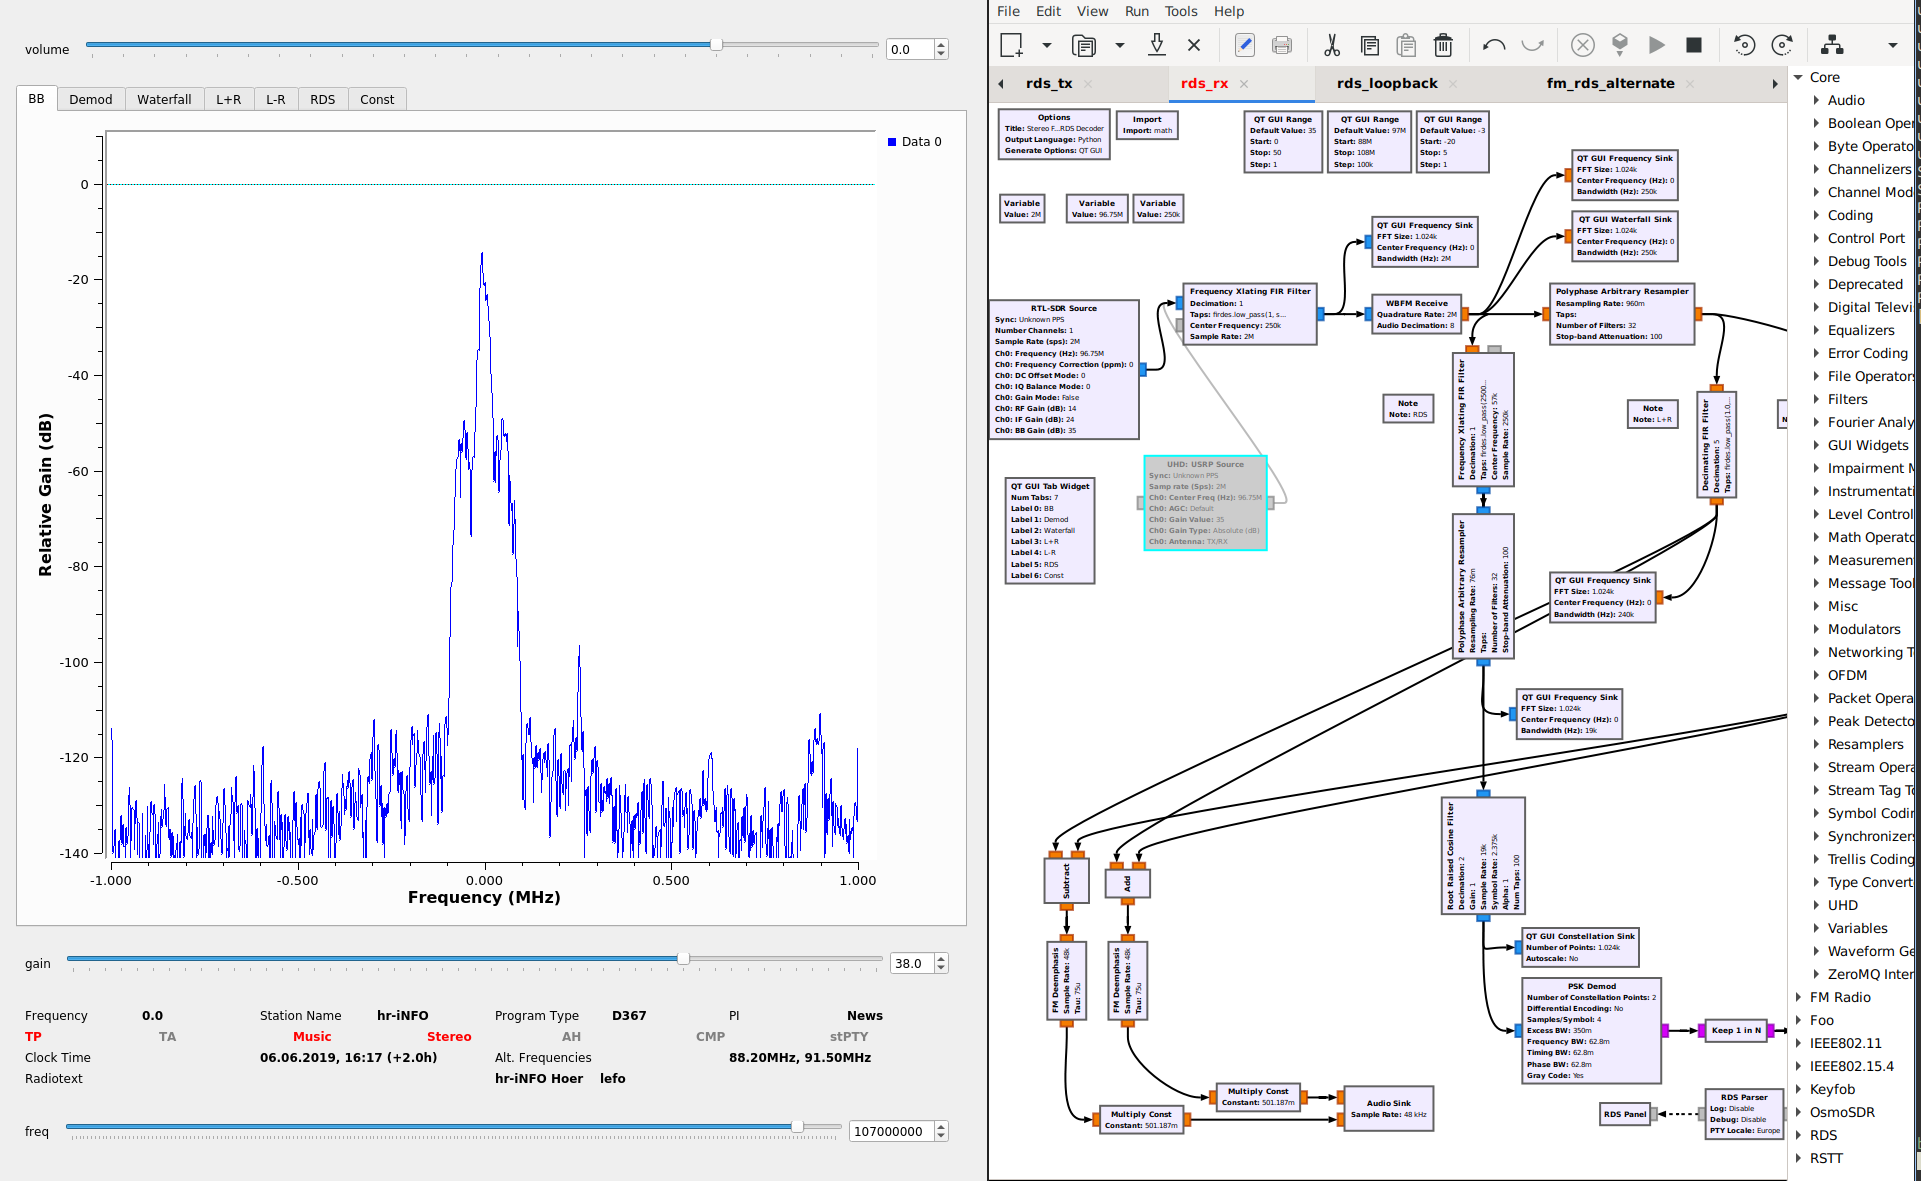Viewport: 1921px width, 1181px height.
Task: Click the flowgraph hierarchy icon
Action: coord(1831,45)
